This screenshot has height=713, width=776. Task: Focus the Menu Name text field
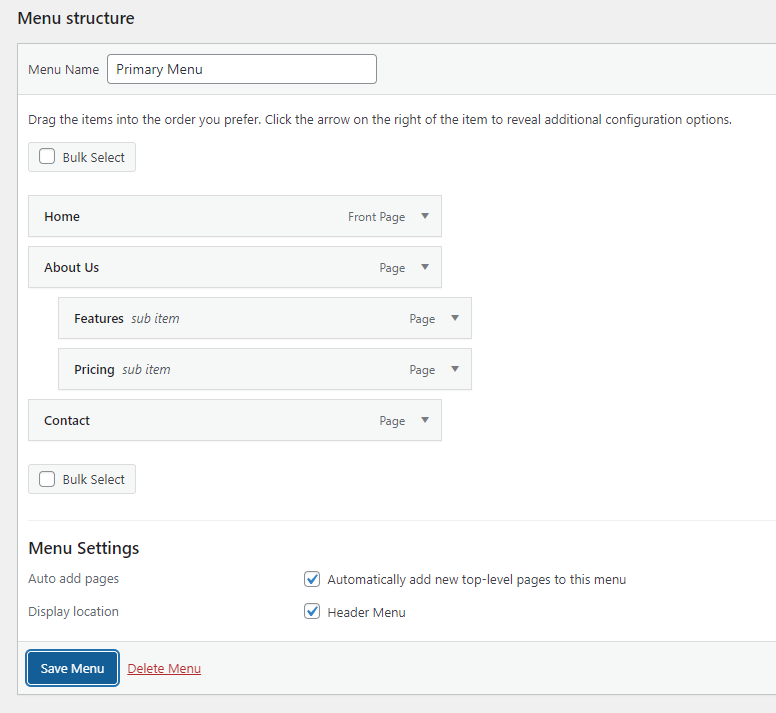click(241, 69)
